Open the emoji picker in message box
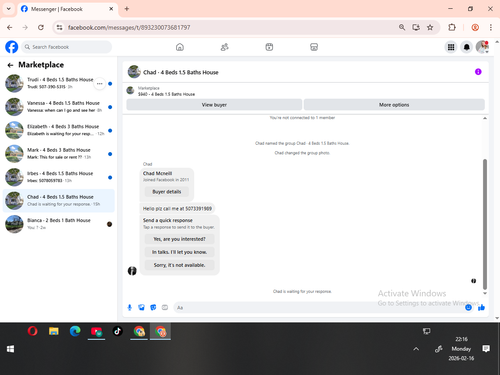500x375 pixels. (468, 307)
